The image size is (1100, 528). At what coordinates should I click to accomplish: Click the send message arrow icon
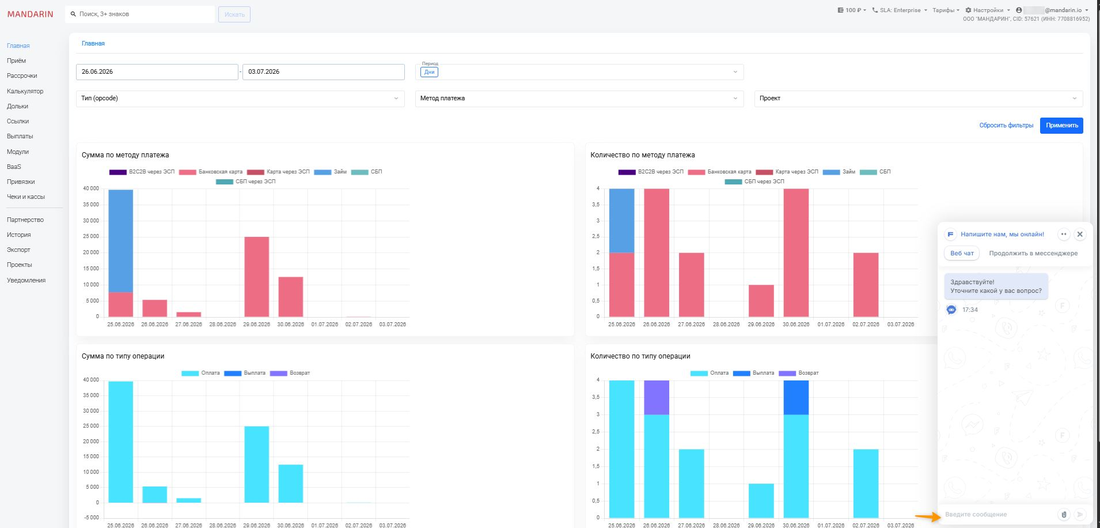click(1079, 515)
